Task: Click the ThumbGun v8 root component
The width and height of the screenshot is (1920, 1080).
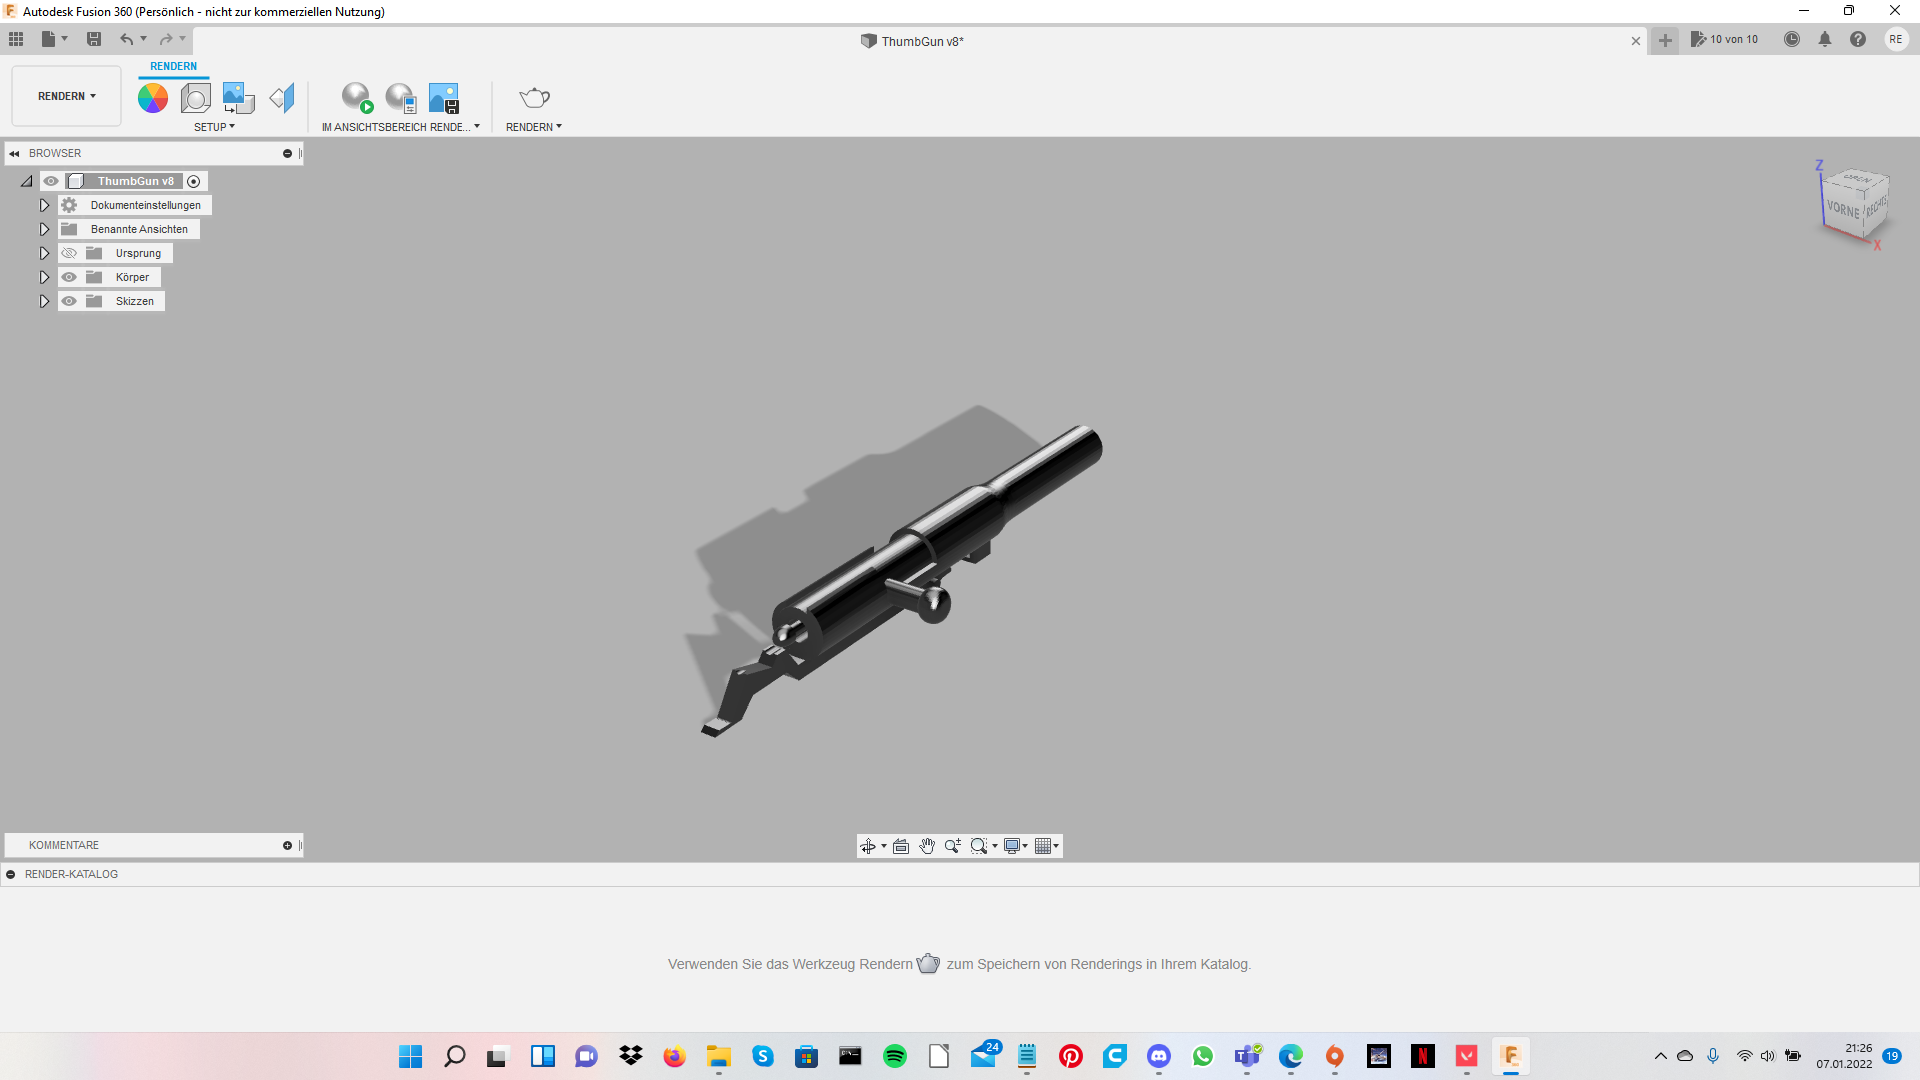Action: coord(135,181)
